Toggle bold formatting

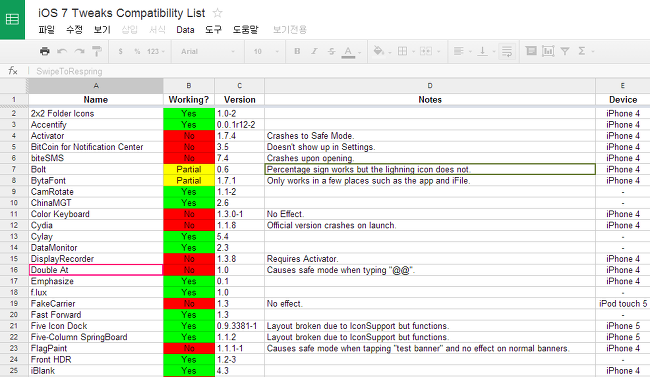pos(297,51)
